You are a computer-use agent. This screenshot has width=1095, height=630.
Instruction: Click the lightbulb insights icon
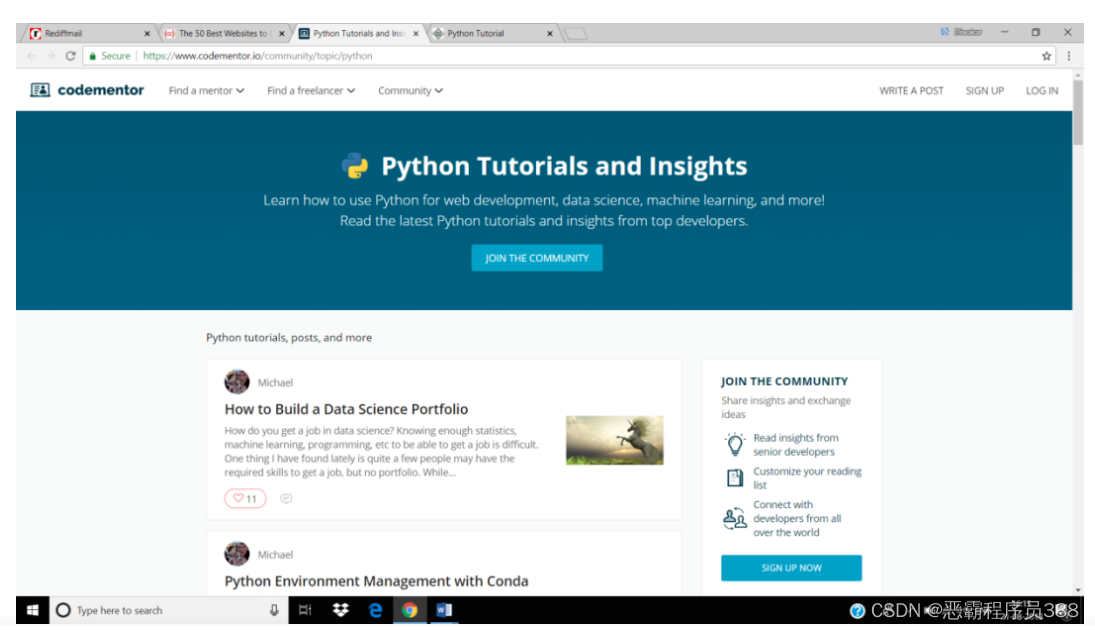pos(735,441)
